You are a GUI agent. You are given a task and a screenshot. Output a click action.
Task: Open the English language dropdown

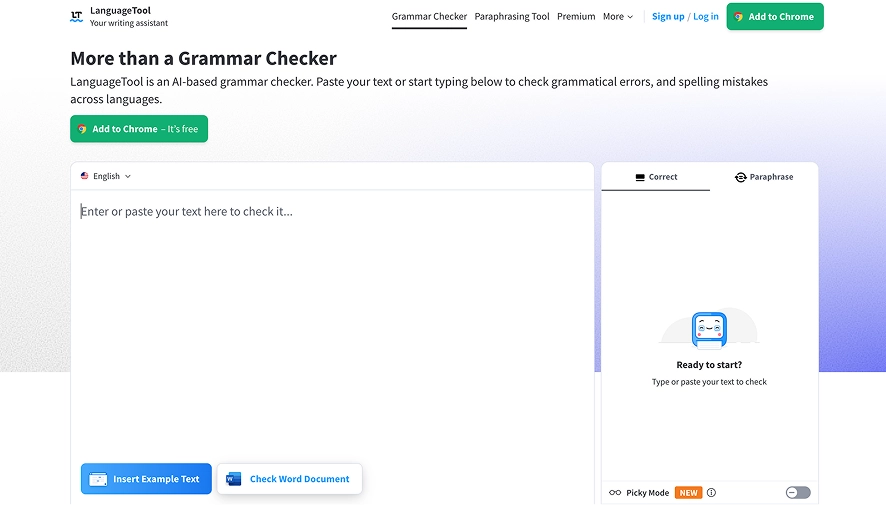tap(106, 176)
